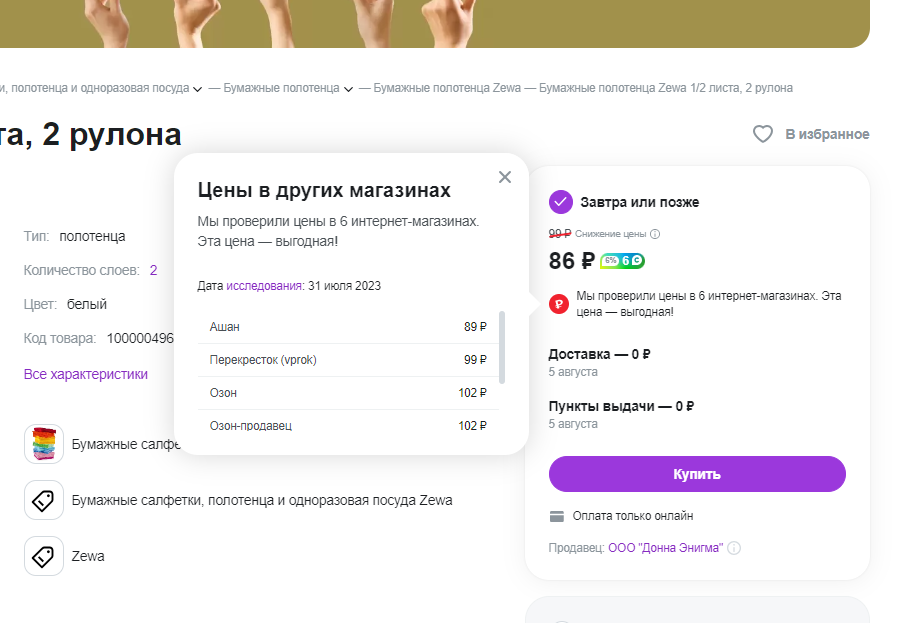The height and width of the screenshot is (623, 903).
Task: Open the В избранное label
Action: click(x=827, y=134)
